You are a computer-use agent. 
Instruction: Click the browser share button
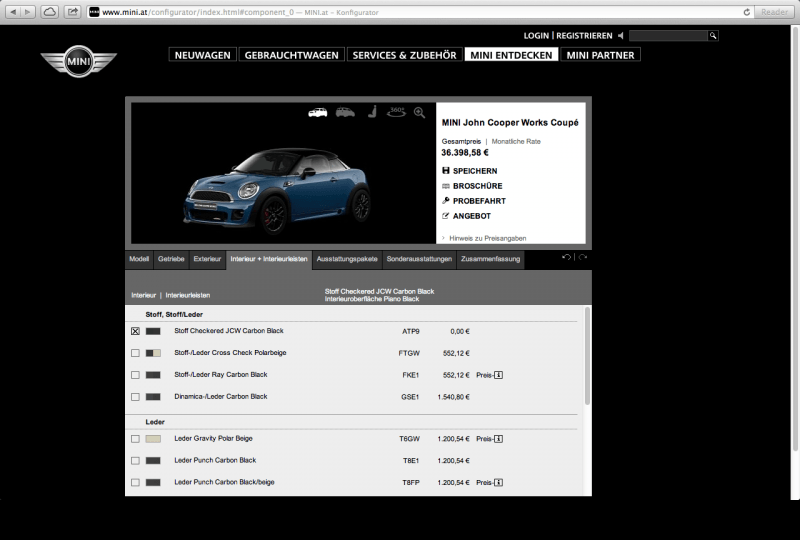pos(73,12)
